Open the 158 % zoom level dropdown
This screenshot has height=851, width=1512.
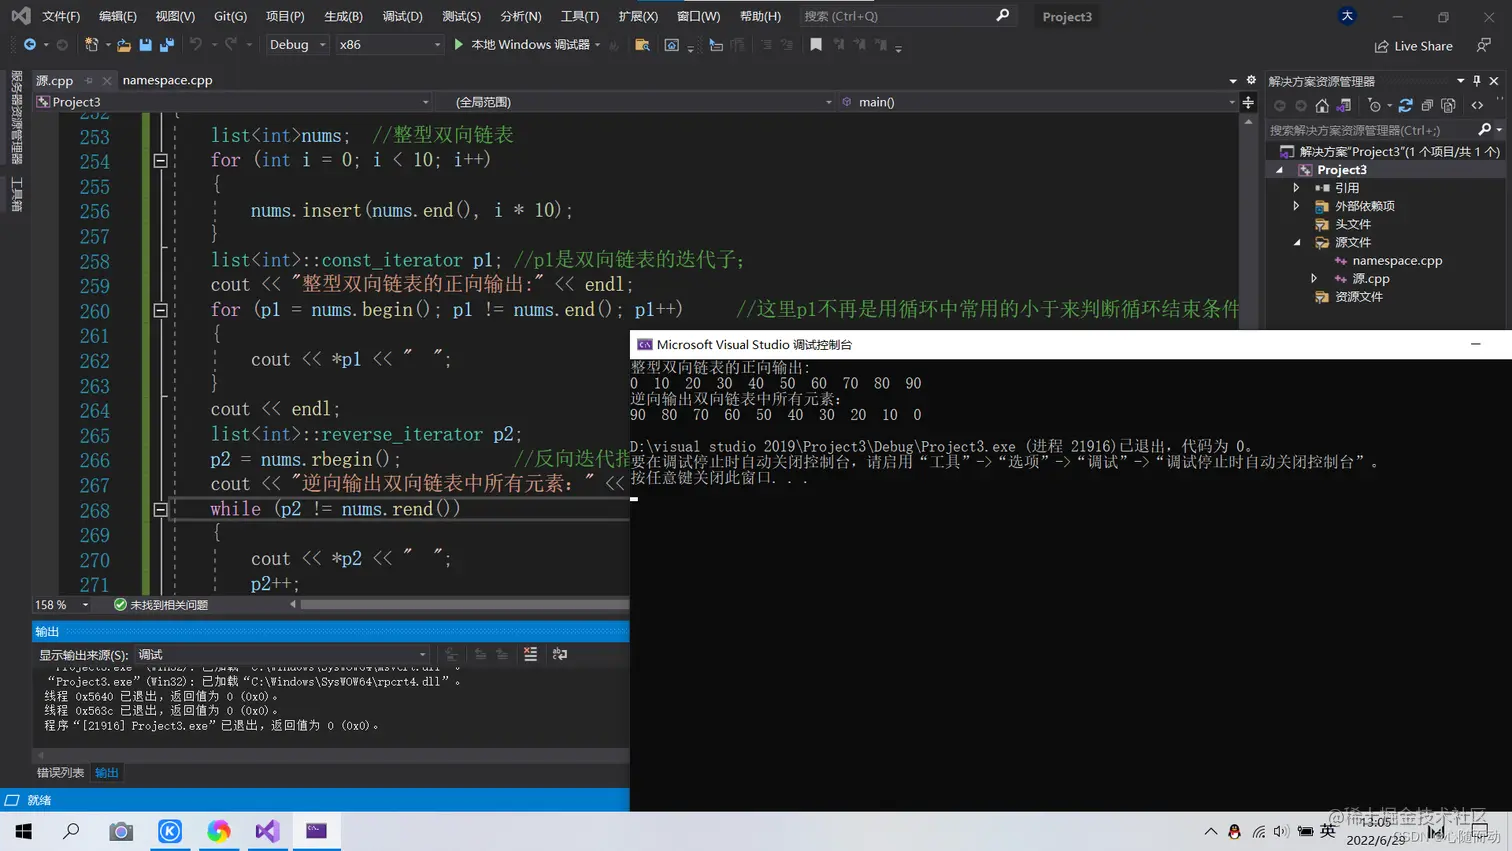click(x=62, y=605)
